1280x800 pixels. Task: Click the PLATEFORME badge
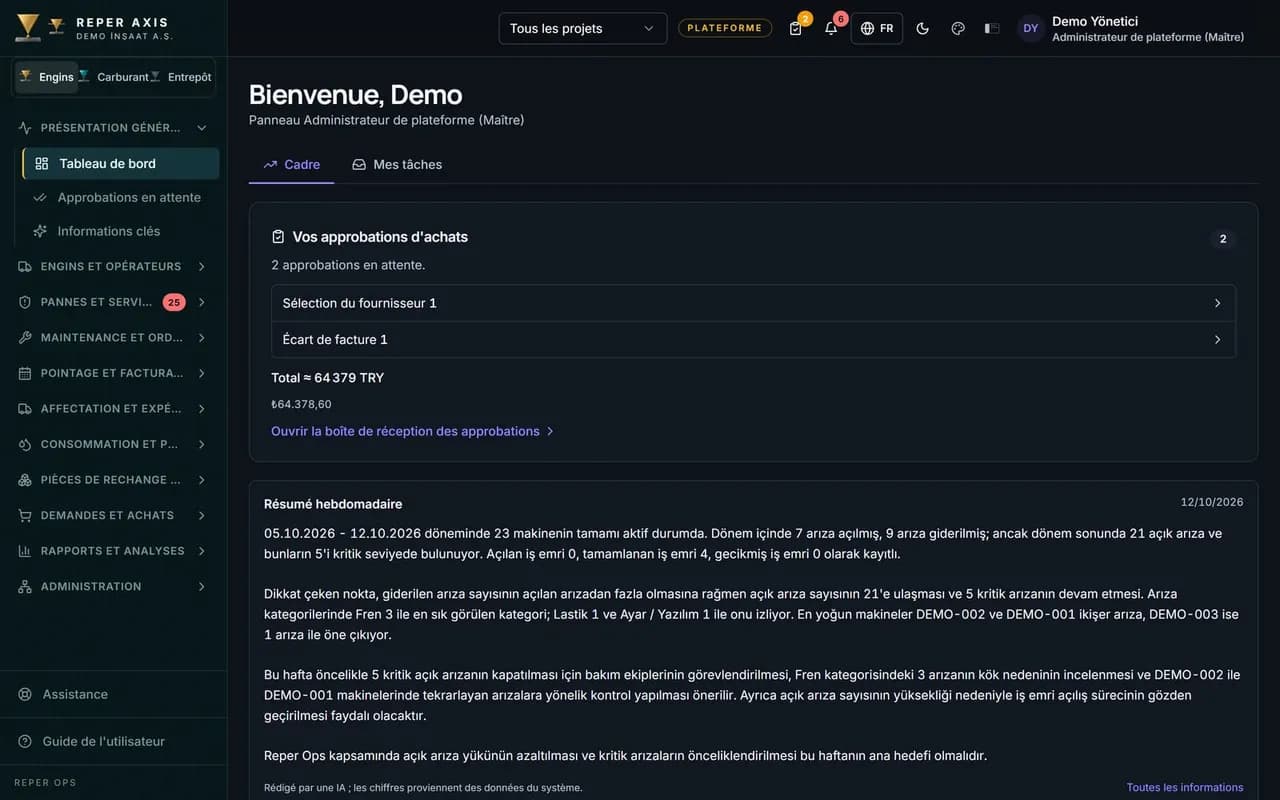725,28
